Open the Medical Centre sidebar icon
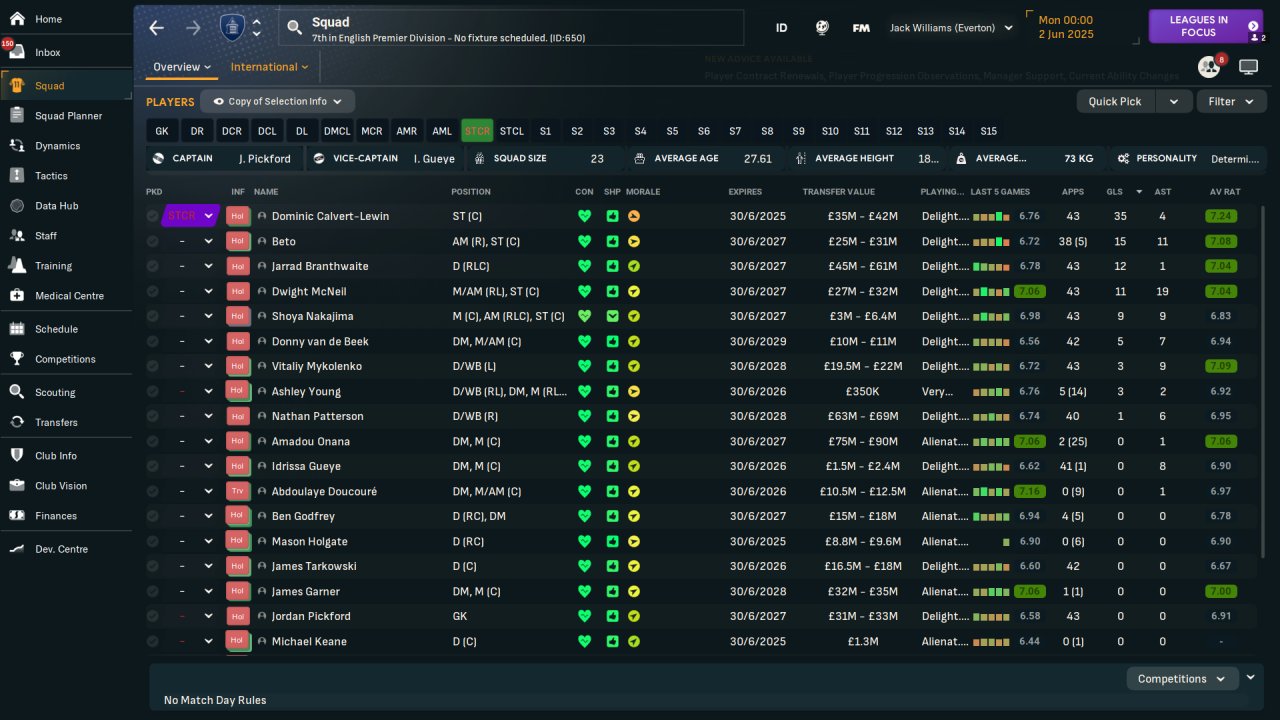This screenshot has height=720, width=1280. (16, 296)
